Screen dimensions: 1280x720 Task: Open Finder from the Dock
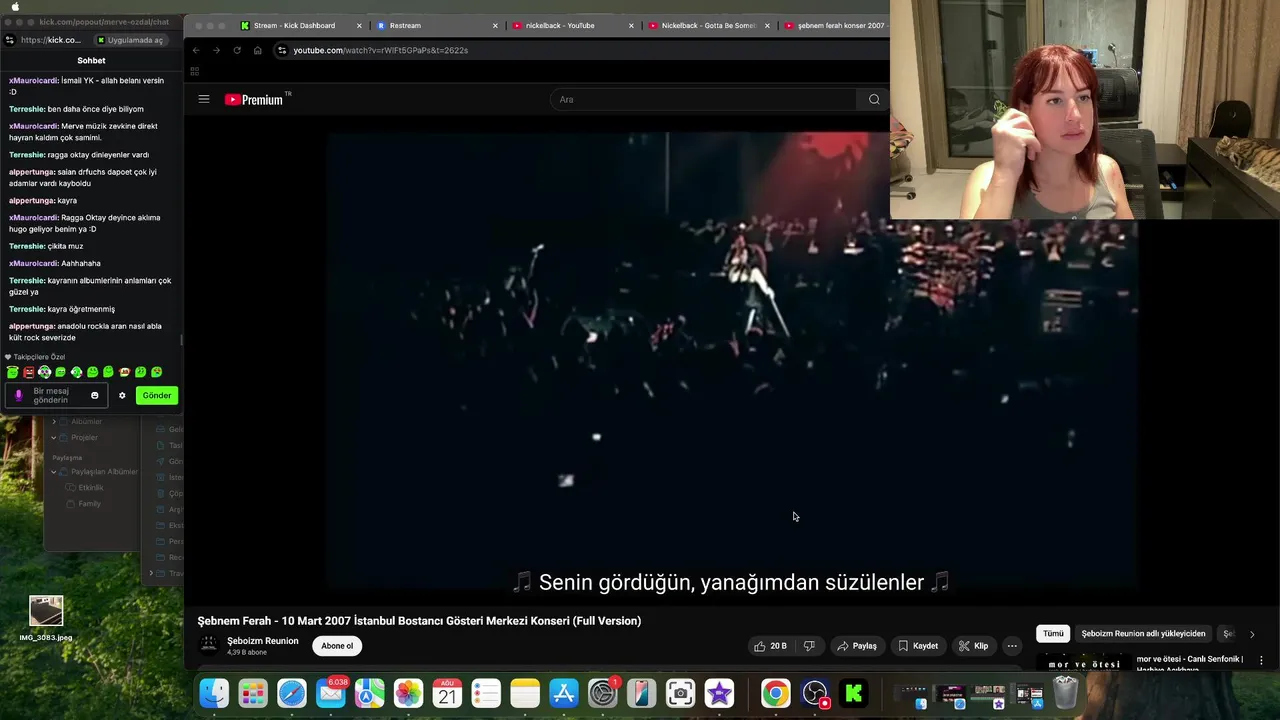tap(214, 693)
